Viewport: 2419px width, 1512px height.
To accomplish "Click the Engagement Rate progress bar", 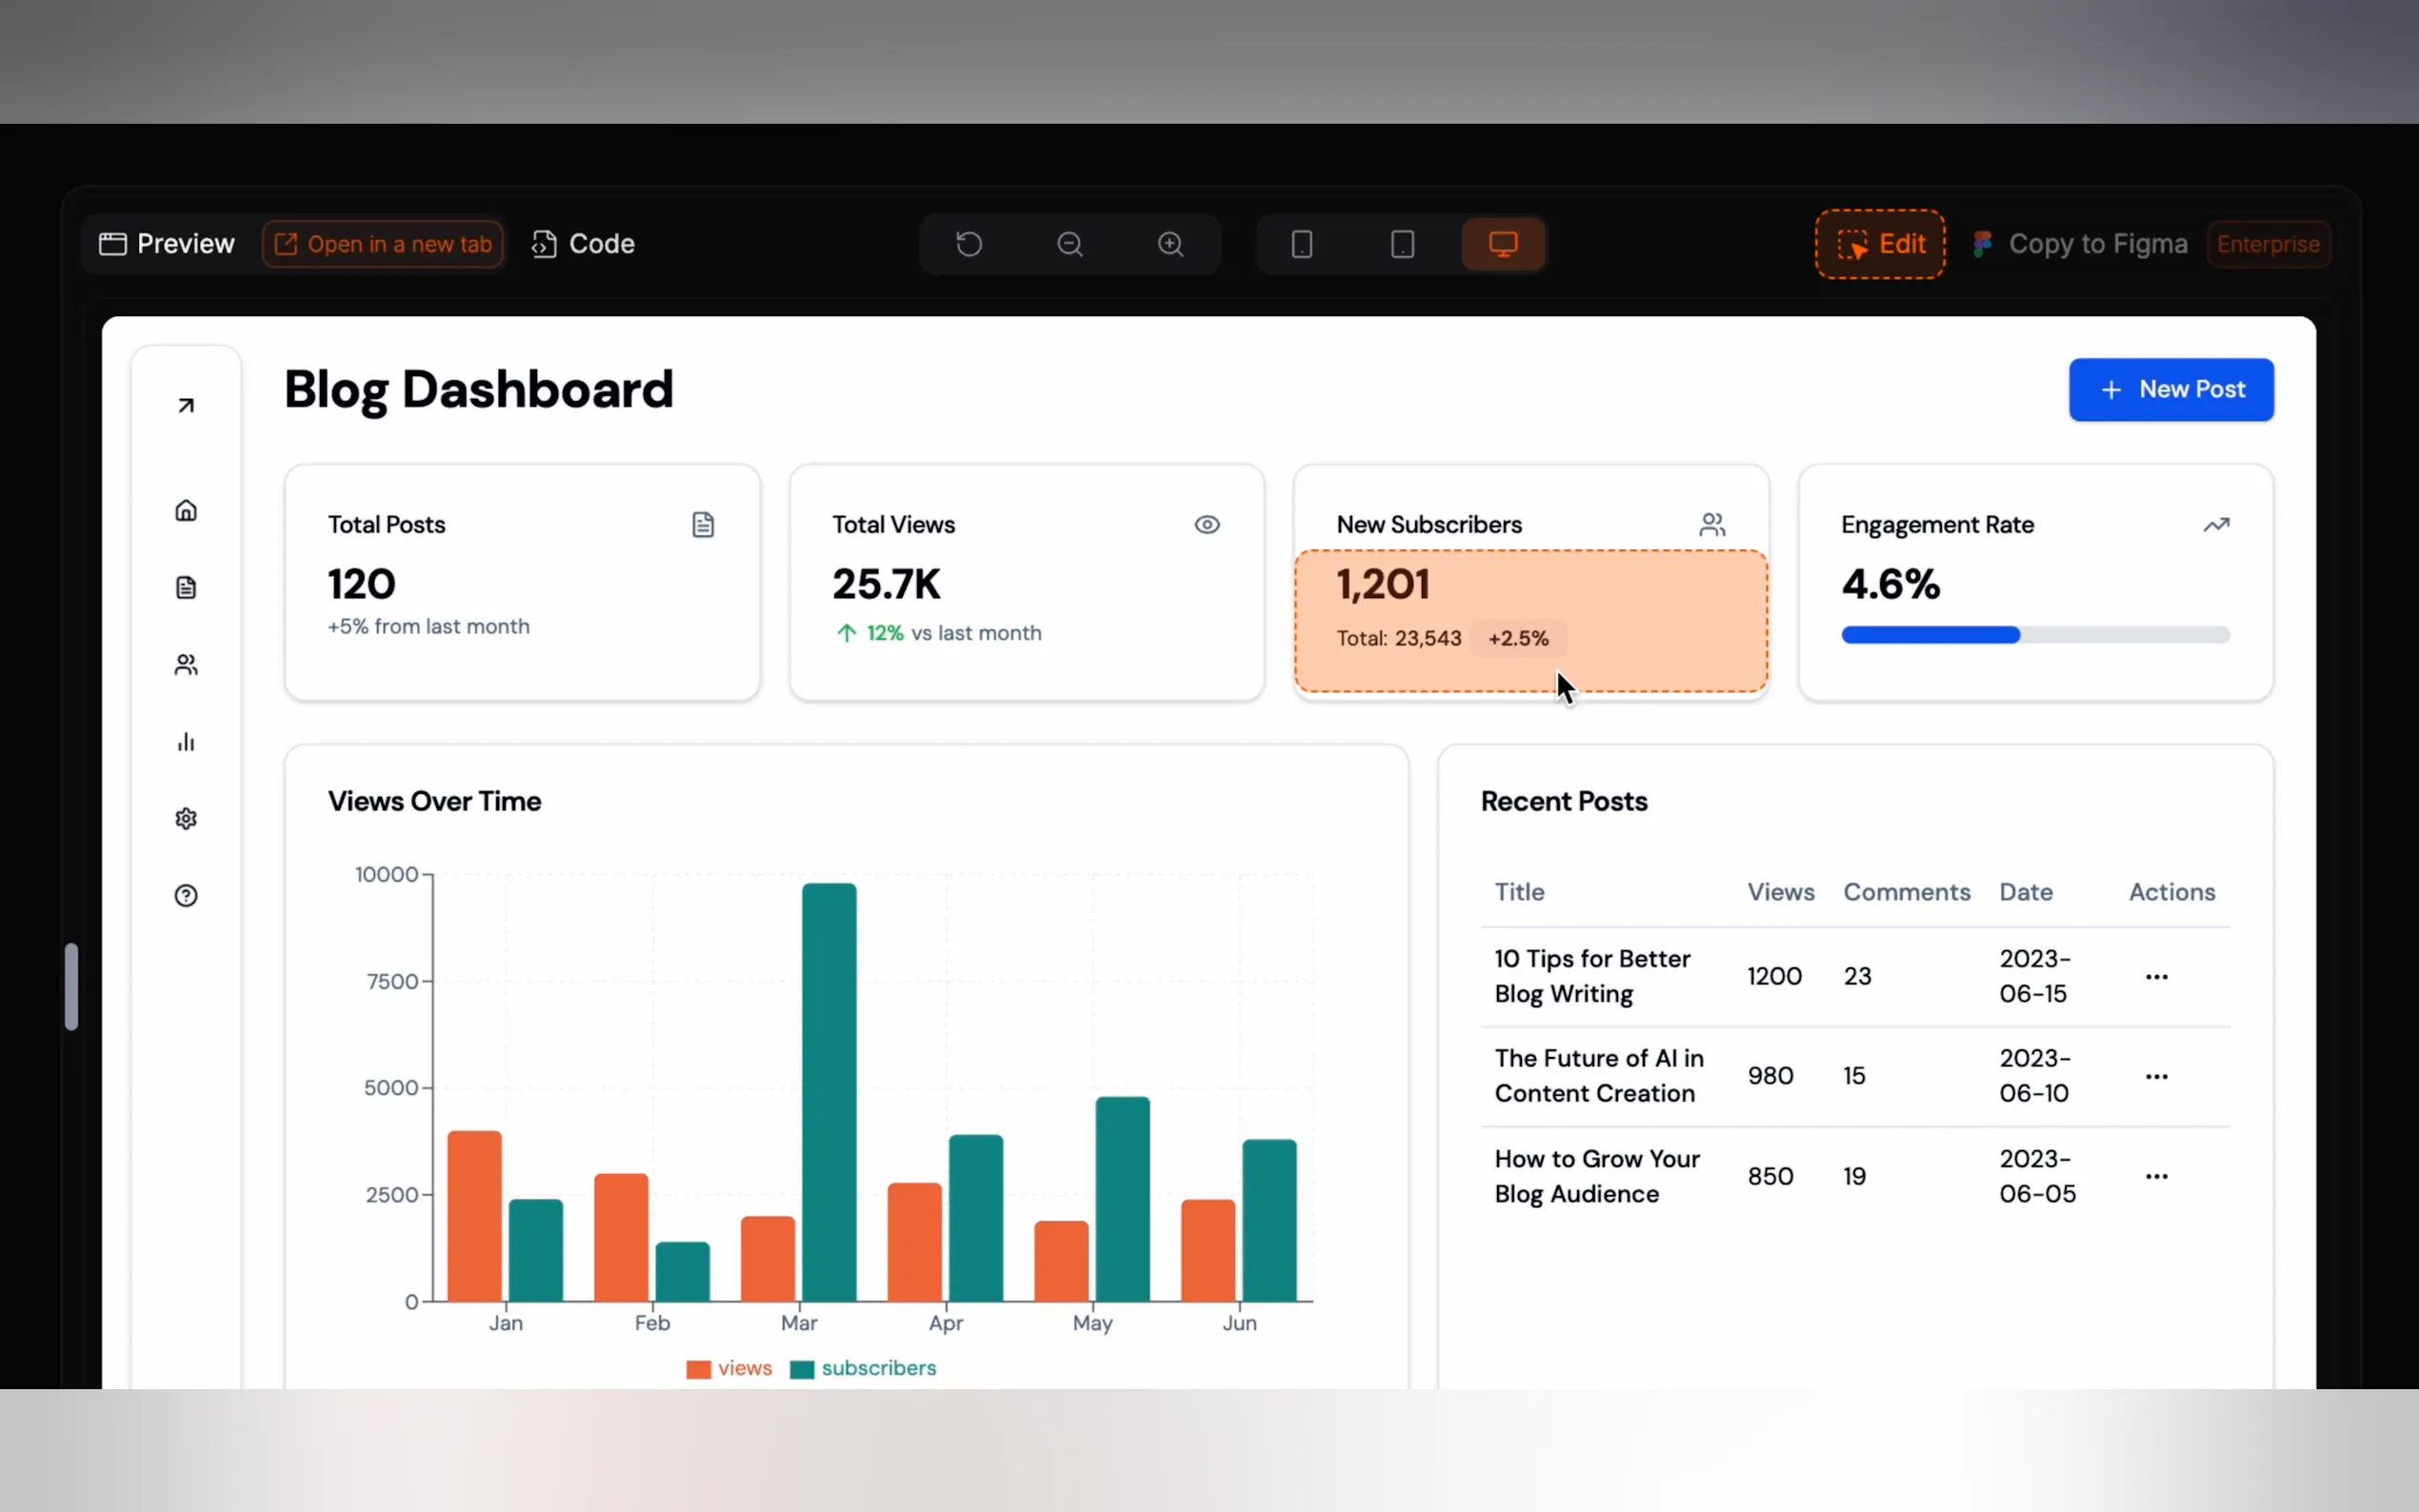I will click(x=2035, y=635).
